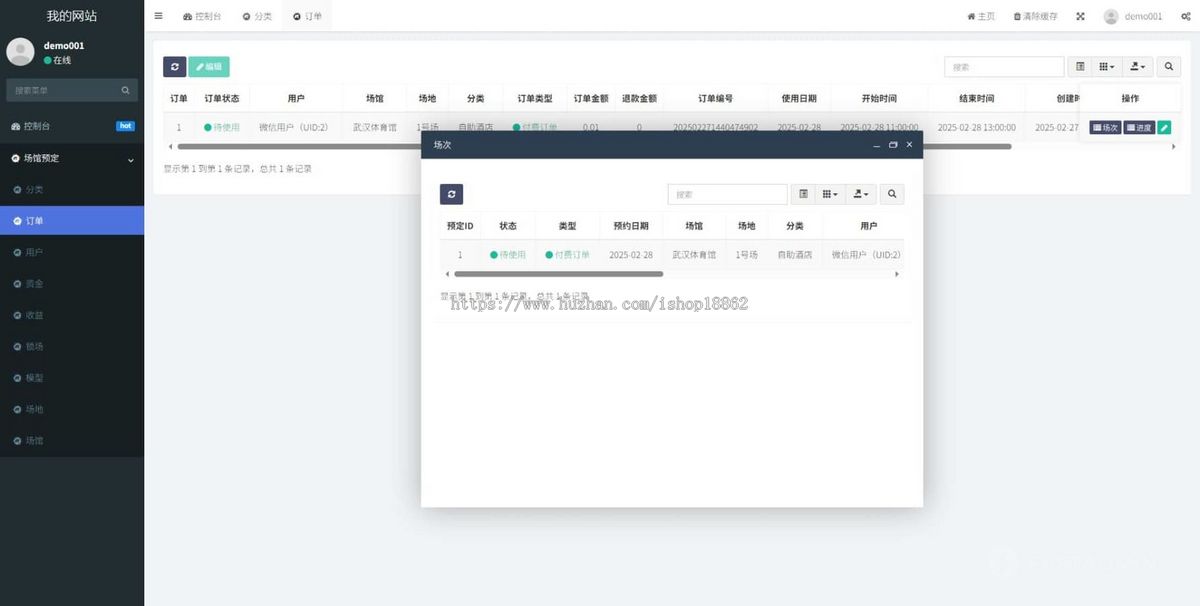
Task: Click the green 编辑 button above the table
Action: tap(208, 66)
